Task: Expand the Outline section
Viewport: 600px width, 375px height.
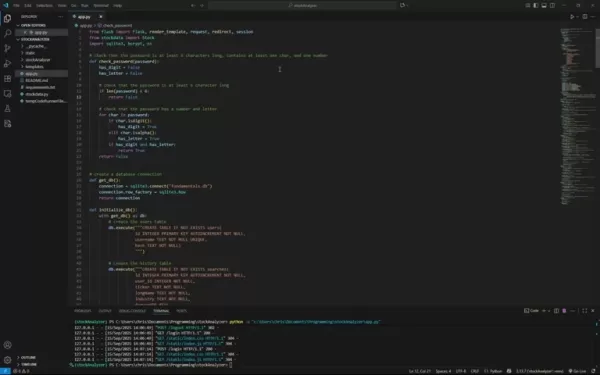Action: click(28, 357)
